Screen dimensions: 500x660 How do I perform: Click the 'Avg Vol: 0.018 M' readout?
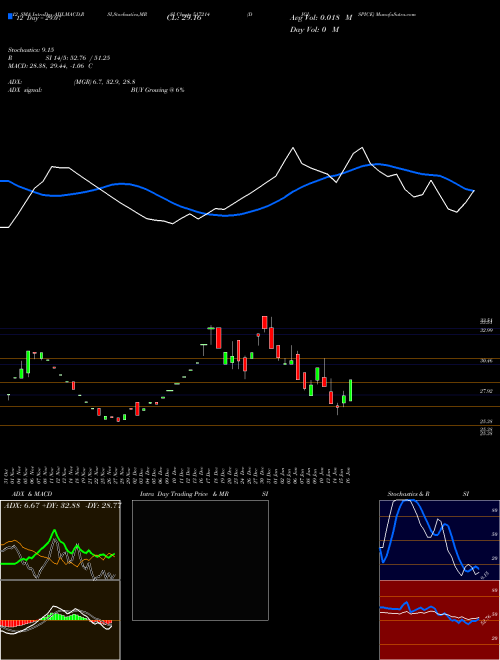(321, 18)
